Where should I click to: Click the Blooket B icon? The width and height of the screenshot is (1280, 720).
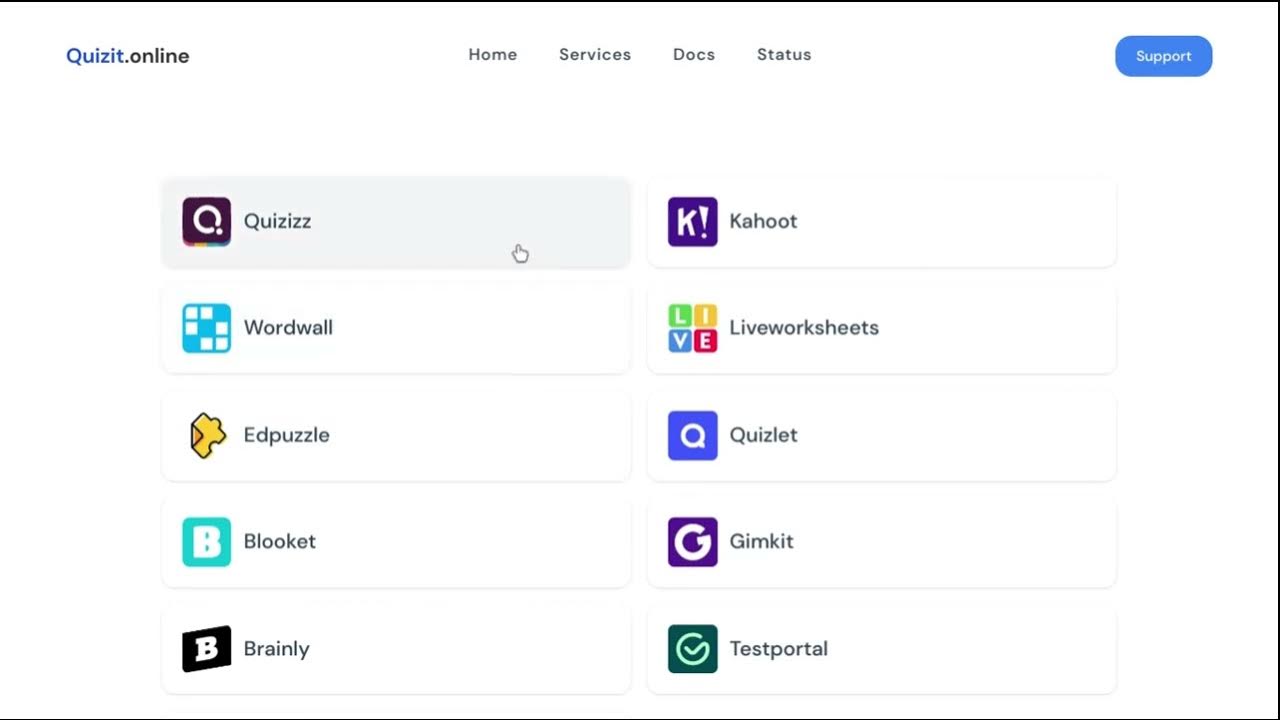coord(206,542)
